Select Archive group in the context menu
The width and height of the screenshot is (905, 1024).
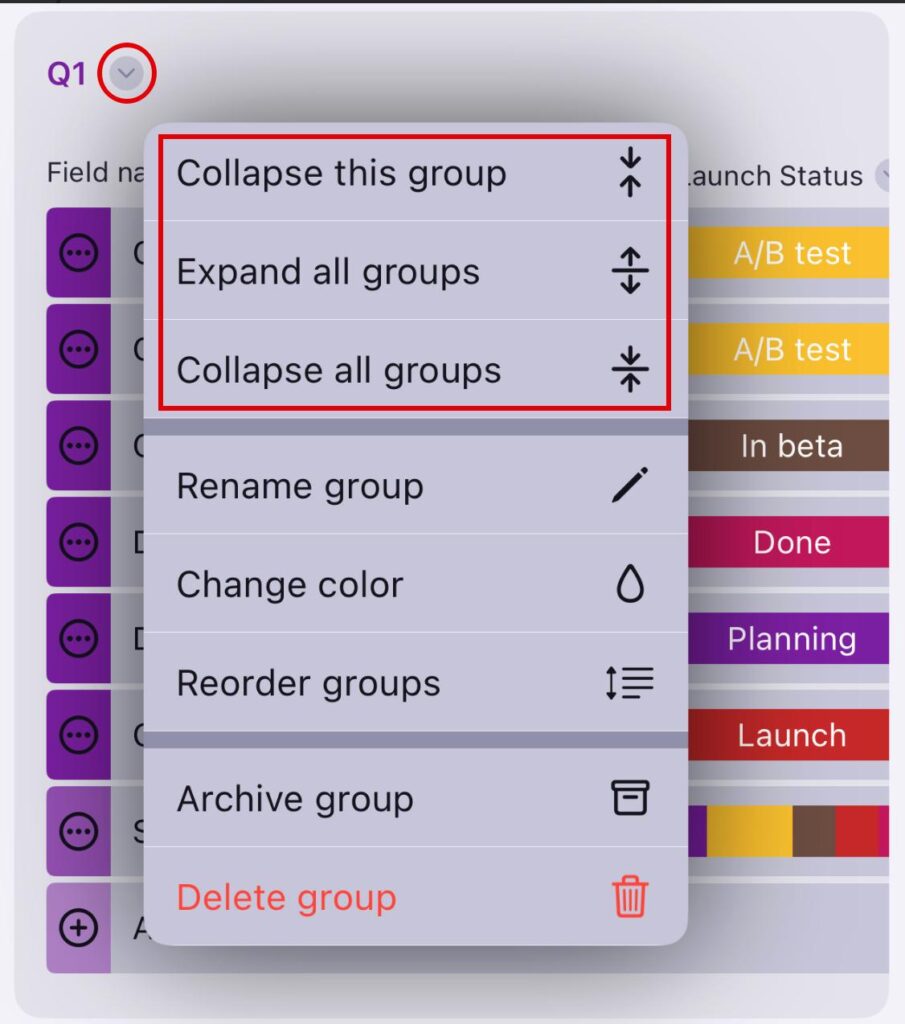pos(295,798)
